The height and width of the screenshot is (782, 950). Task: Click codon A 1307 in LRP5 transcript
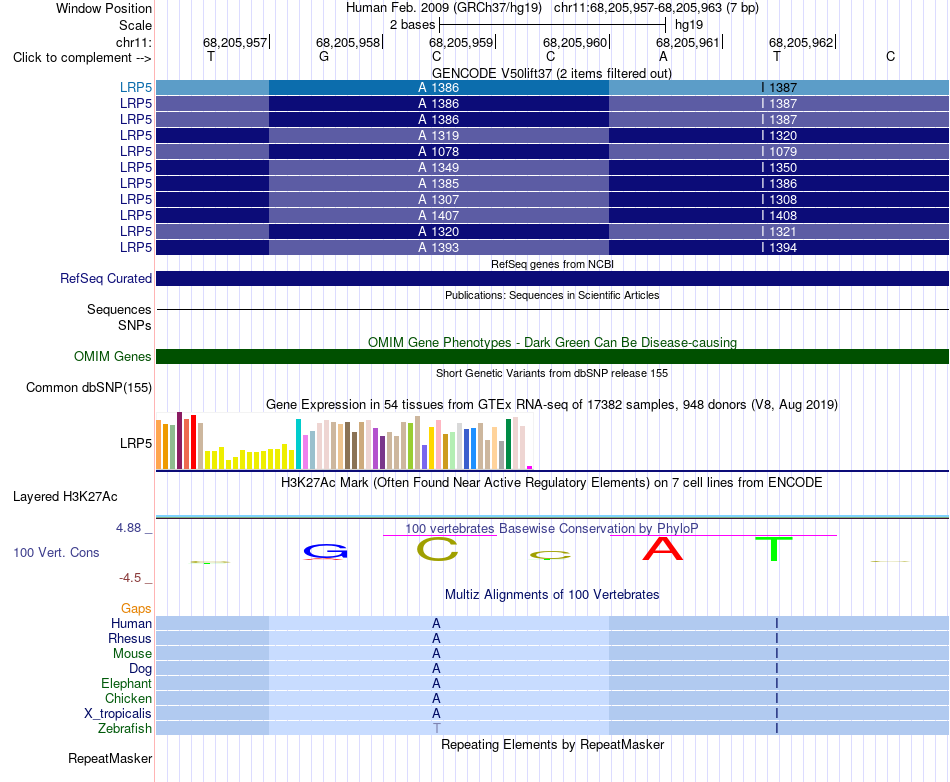tap(439, 199)
